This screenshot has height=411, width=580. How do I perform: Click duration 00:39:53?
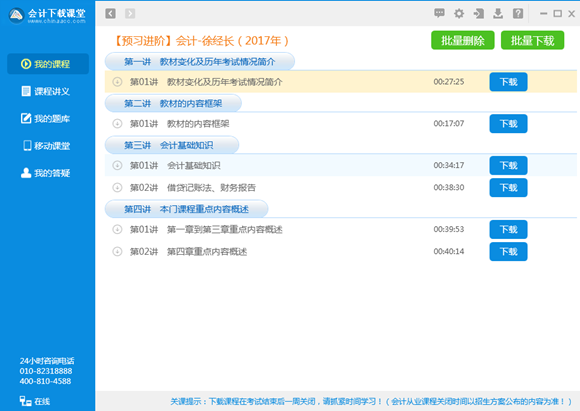[449, 229]
